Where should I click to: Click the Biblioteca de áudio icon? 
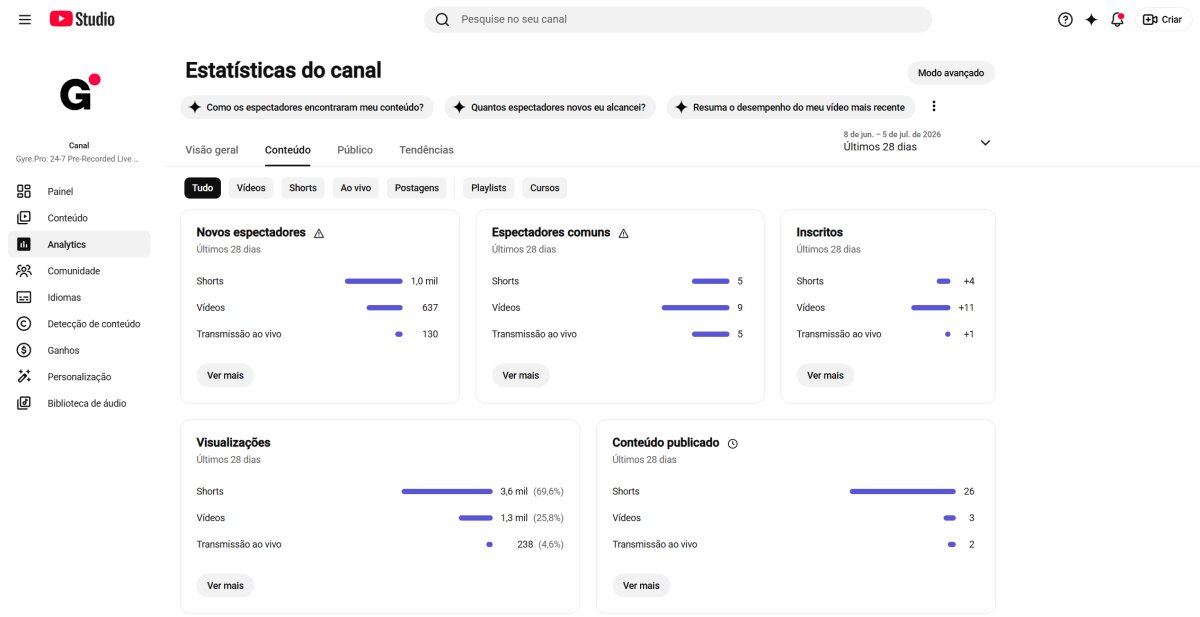click(24, 403)
